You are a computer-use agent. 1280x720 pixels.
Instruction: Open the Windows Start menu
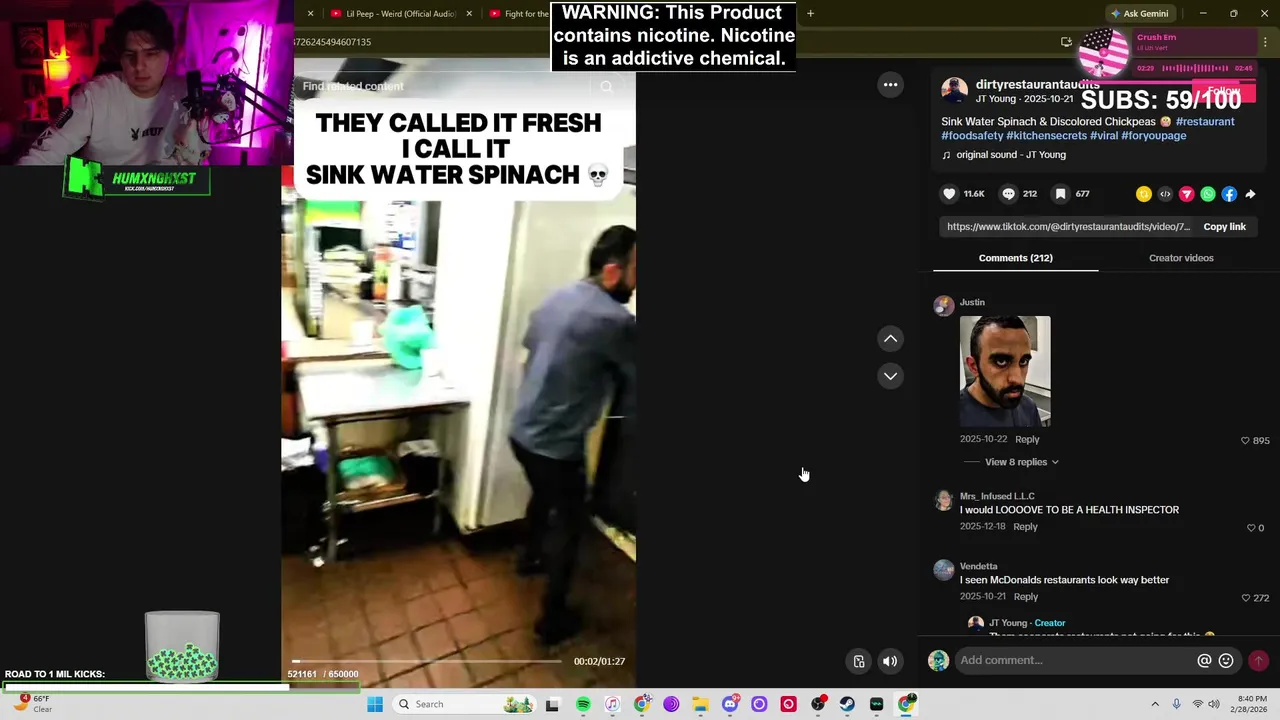pos(375,704)
